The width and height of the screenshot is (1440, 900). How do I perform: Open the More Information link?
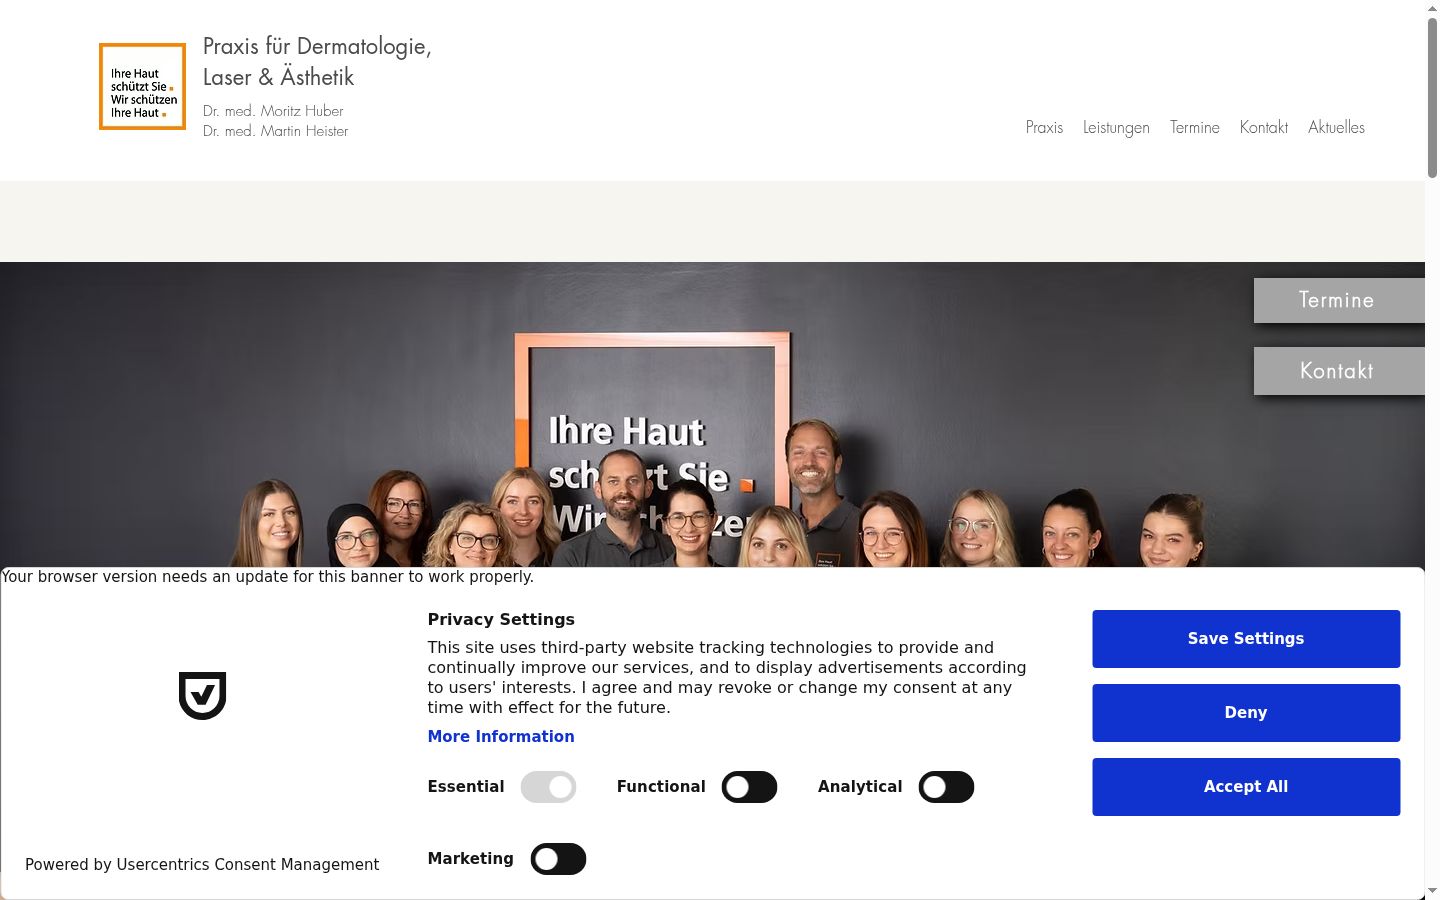click(501, 737)
